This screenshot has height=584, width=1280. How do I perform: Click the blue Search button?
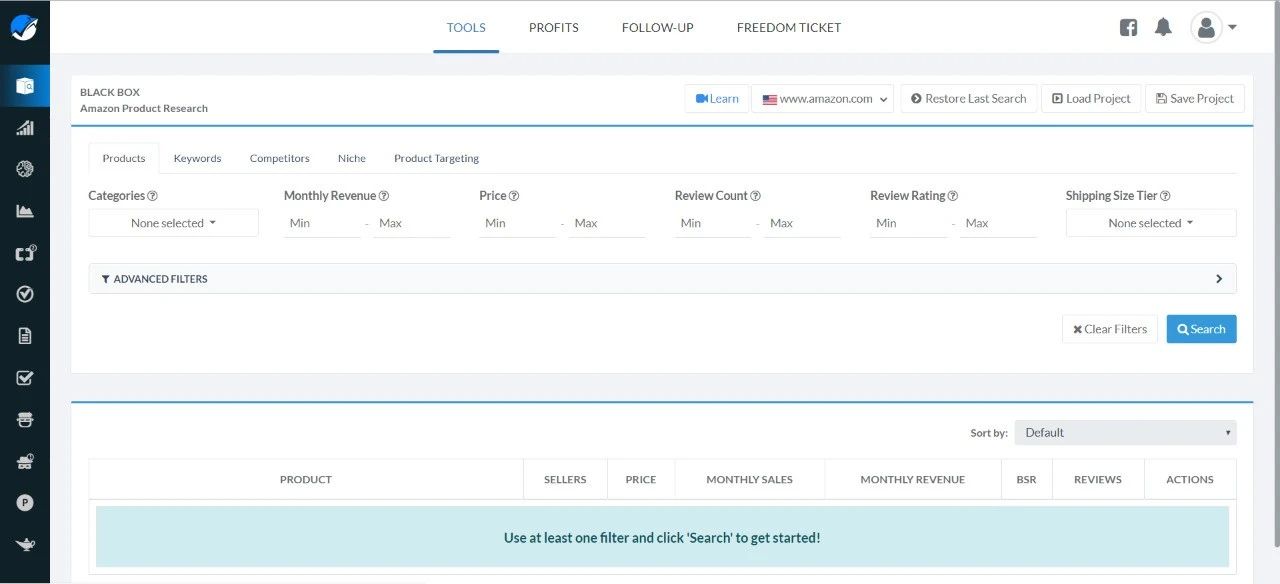(x=1201, y=329)
